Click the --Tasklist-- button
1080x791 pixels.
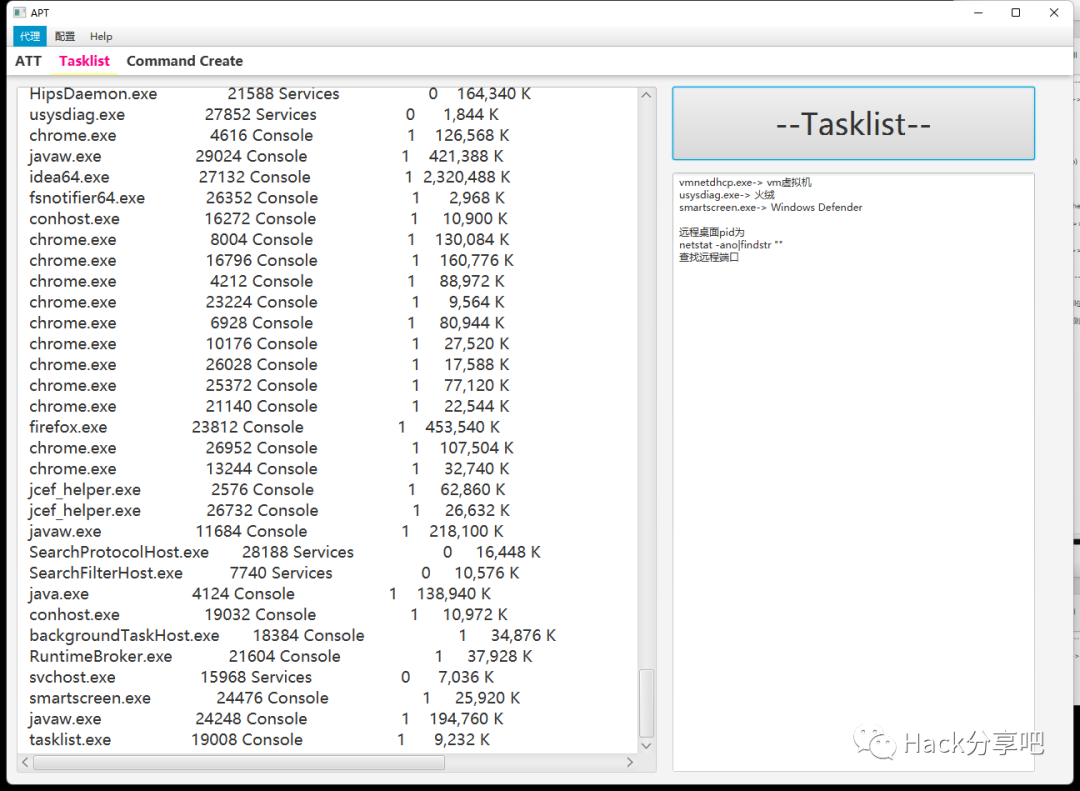coord(853,123)
